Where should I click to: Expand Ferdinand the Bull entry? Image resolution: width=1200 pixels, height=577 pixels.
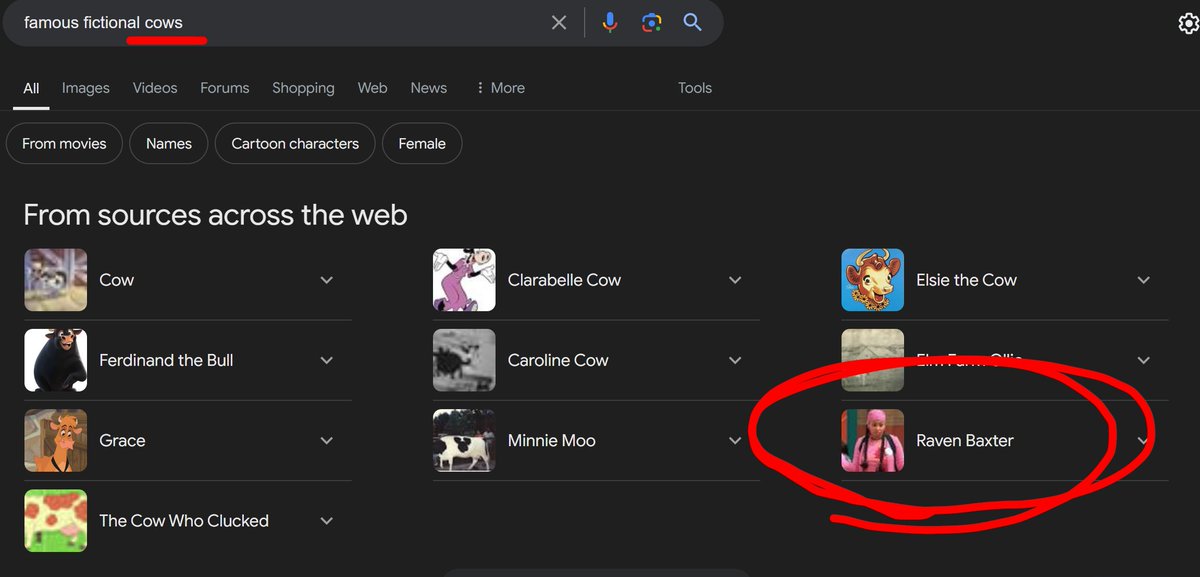[326, 360]
